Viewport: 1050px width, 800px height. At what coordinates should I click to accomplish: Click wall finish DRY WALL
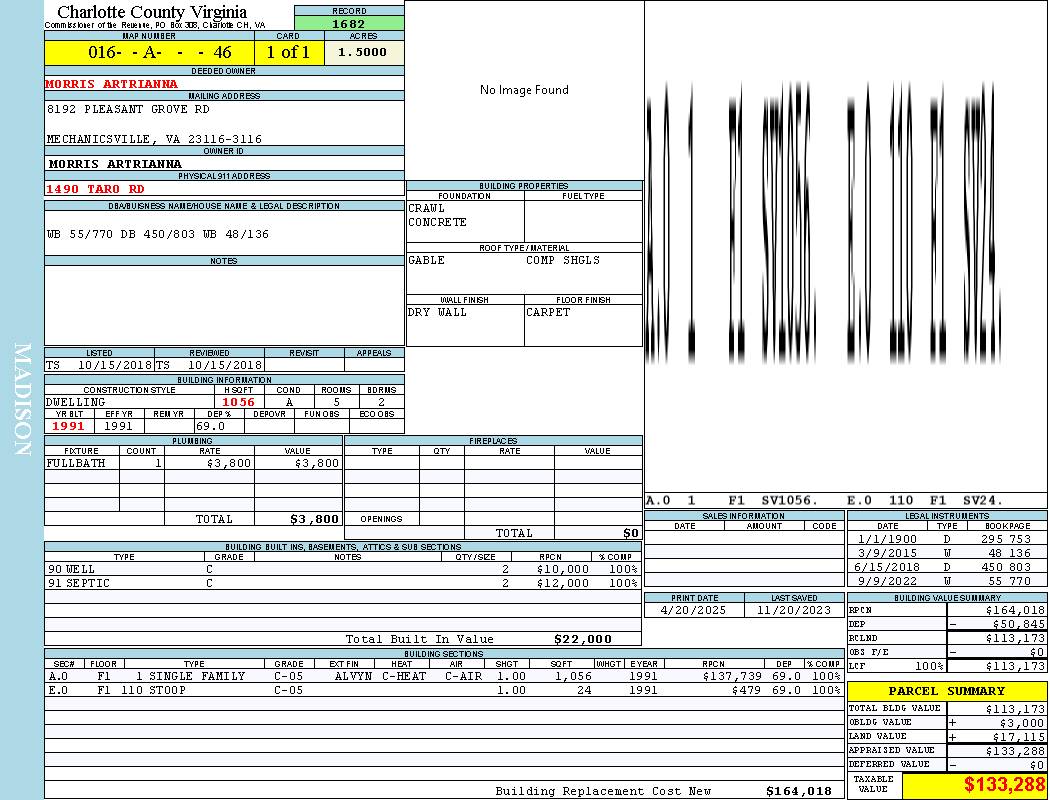point(437,313)
